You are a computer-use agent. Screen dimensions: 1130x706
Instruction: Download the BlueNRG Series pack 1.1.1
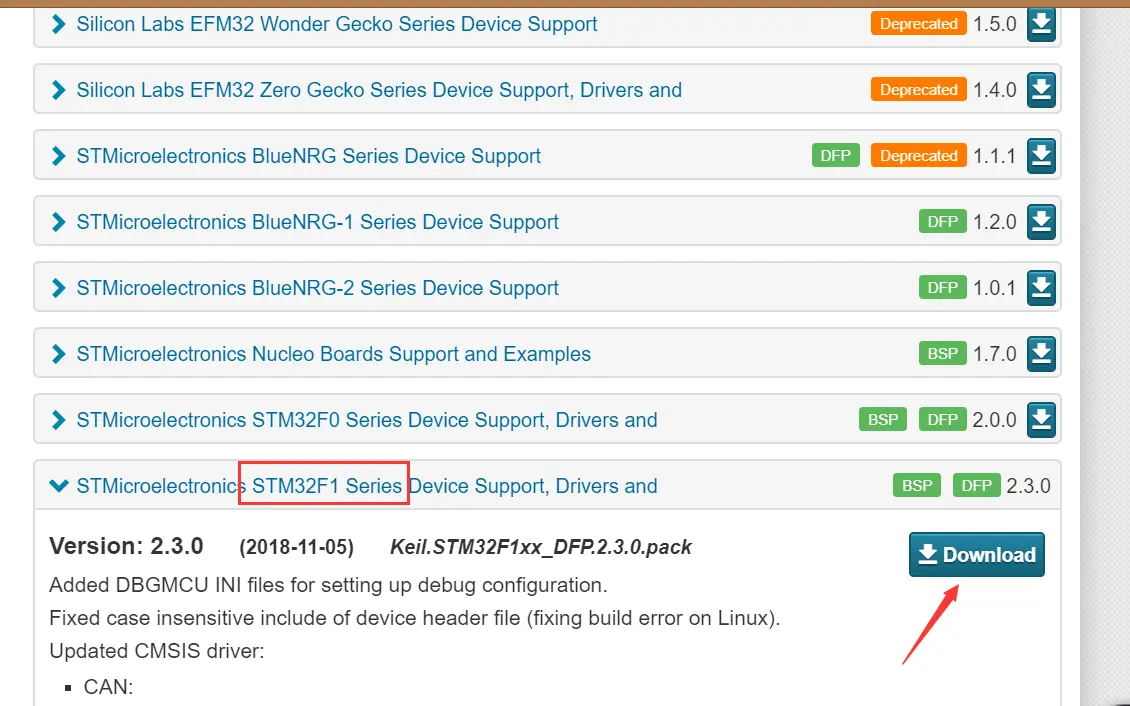(x=1041, y=156)
